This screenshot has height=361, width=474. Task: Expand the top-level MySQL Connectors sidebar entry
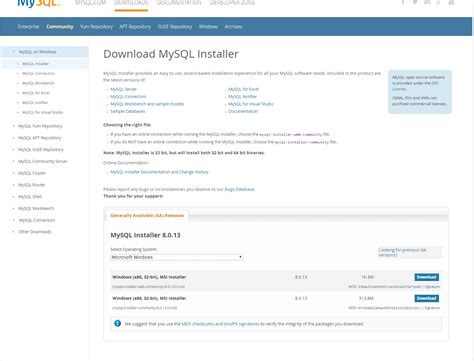(x=37, y=220)
